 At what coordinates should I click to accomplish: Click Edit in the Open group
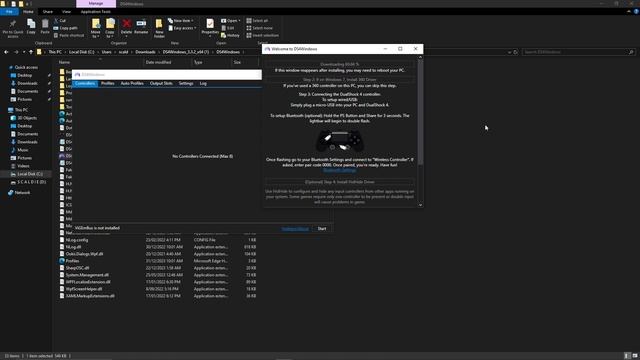point(228,28)
